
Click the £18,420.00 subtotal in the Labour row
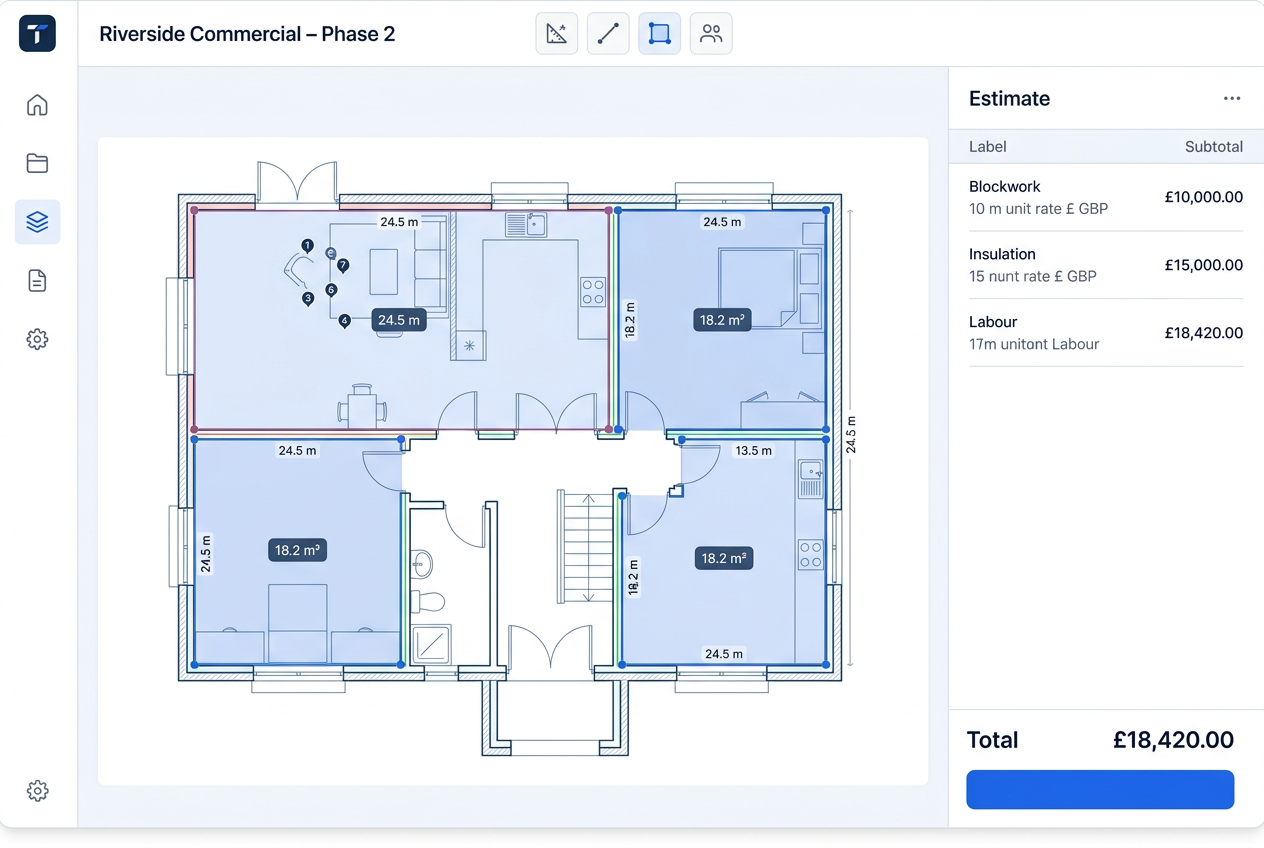point(1204,333)
